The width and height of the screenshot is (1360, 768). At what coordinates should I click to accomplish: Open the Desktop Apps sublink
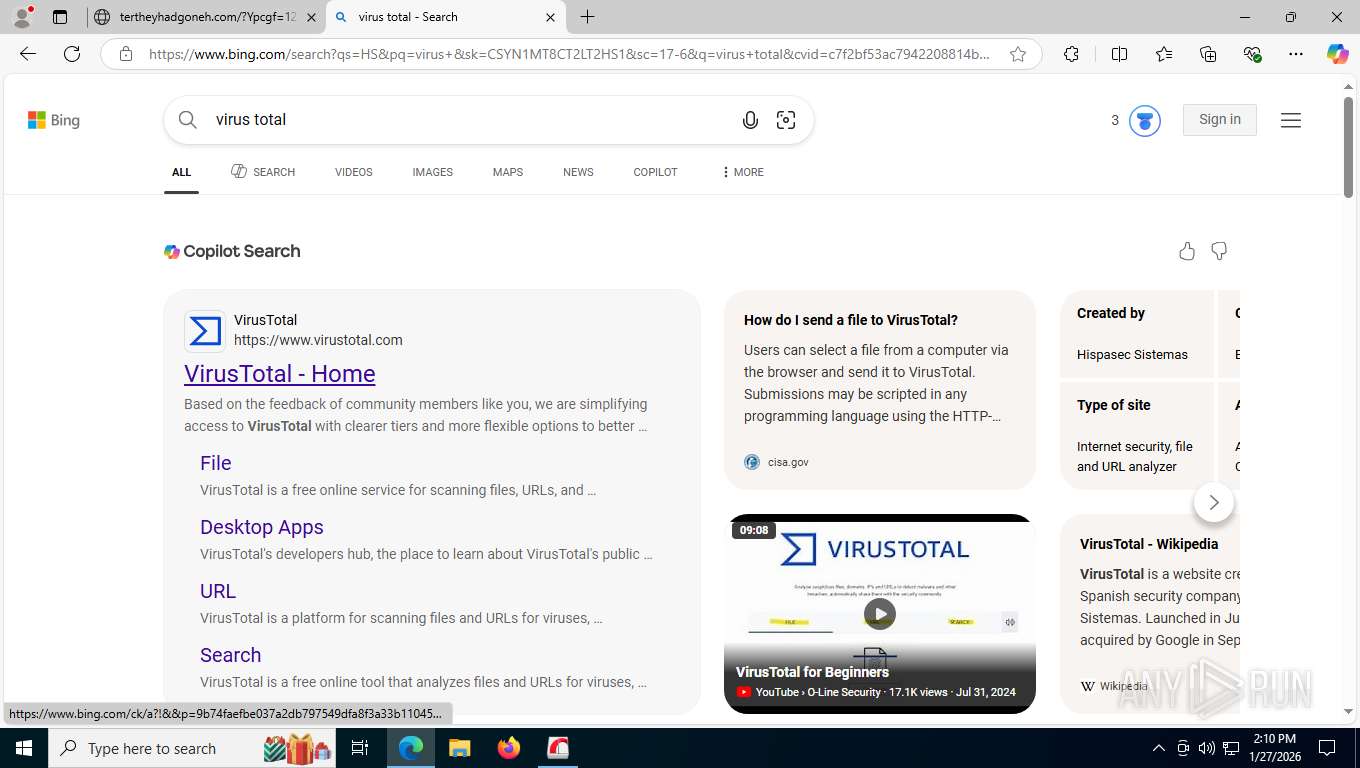click(262, 527)
